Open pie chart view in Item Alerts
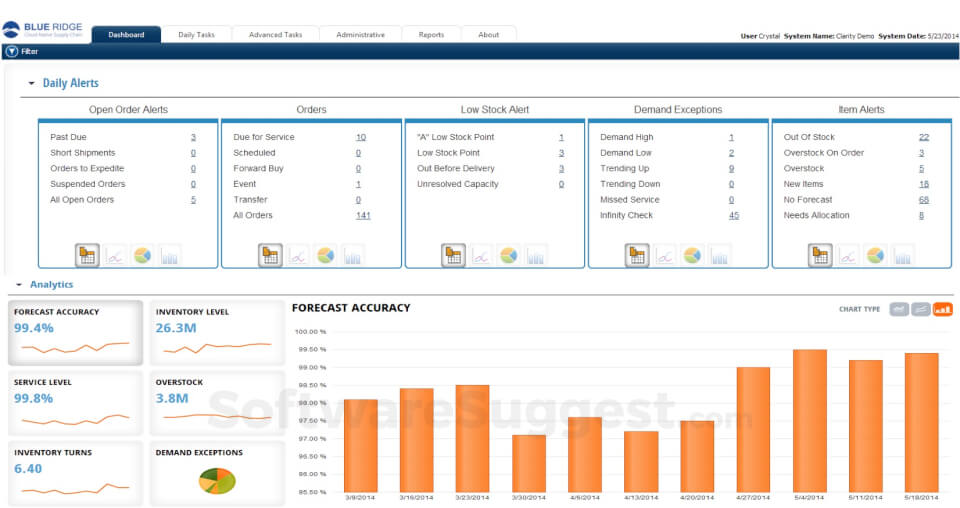Screen dimensions: 960x508 [x=875, y=255]
